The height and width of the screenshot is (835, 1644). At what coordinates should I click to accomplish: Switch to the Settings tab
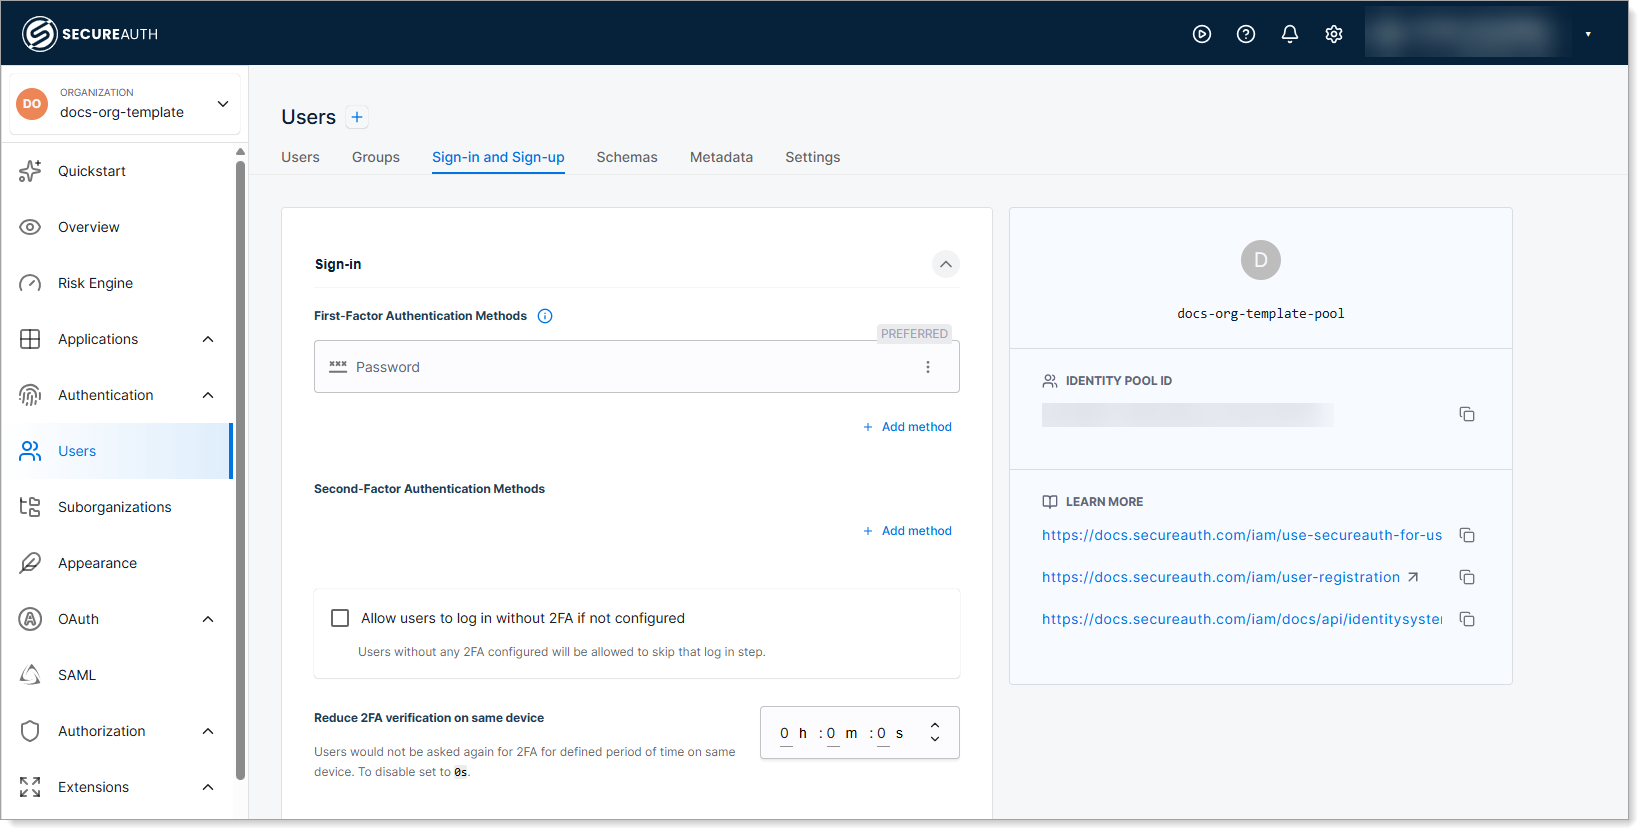[x=812, y=157]
